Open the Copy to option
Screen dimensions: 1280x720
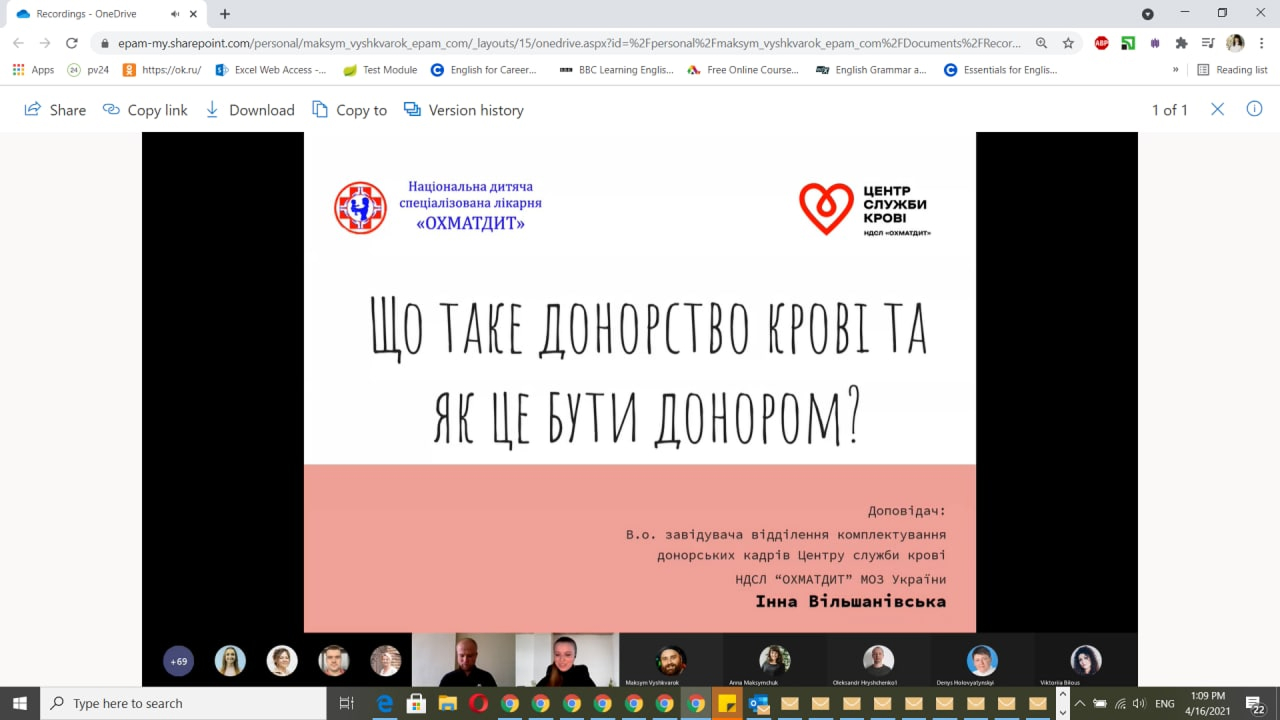(x=349, y=110)
